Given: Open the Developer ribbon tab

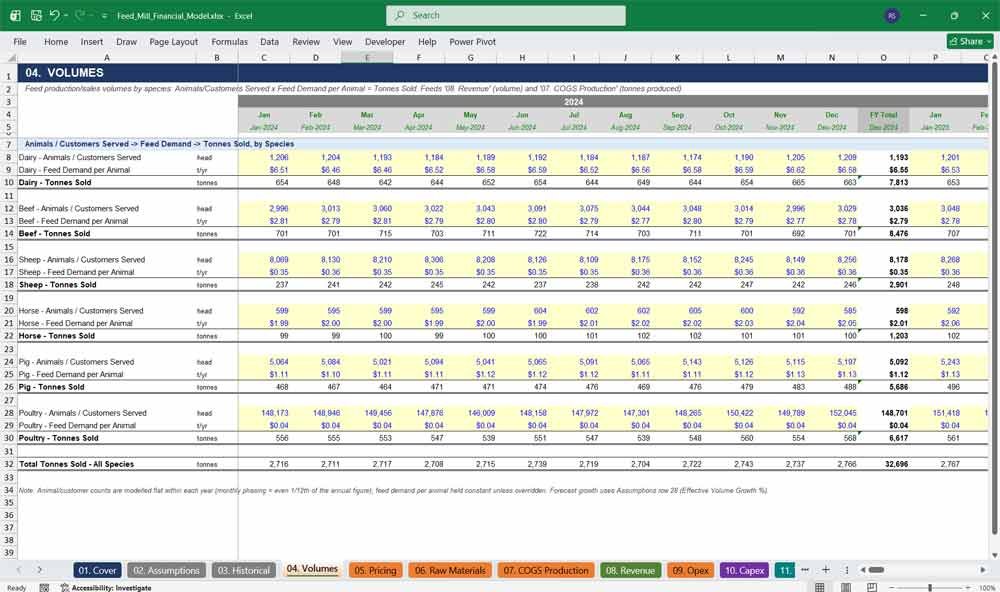Looking at the screenshot, I should [385, 41].
